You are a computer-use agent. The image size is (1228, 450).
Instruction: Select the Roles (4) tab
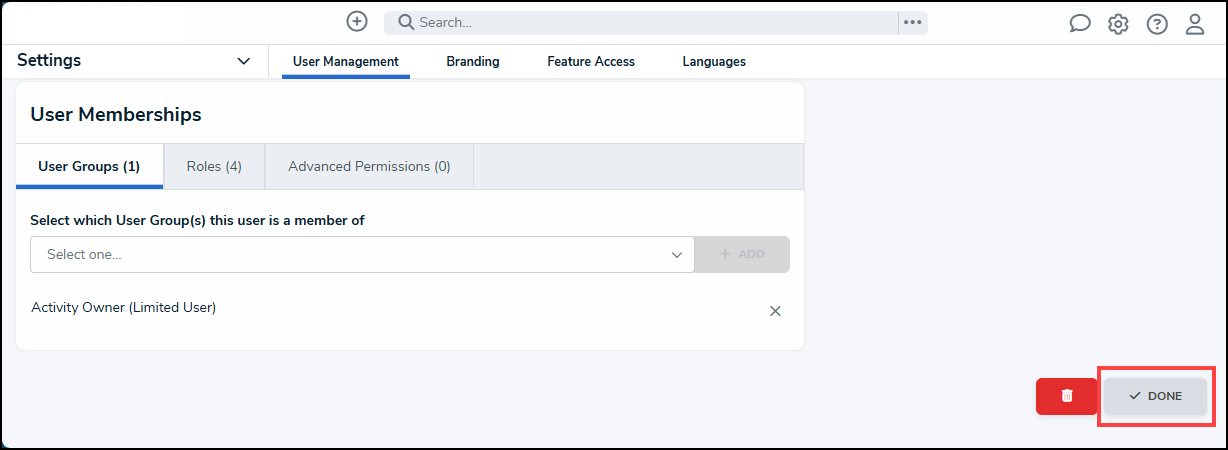click(x=214, y=166)
